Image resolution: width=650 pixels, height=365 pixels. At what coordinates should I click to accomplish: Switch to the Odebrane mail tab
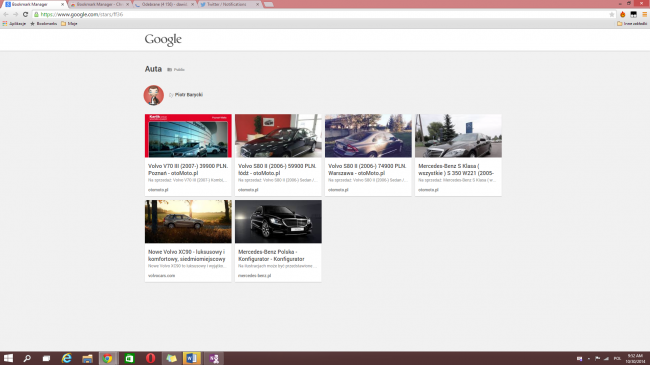[164, 4]
